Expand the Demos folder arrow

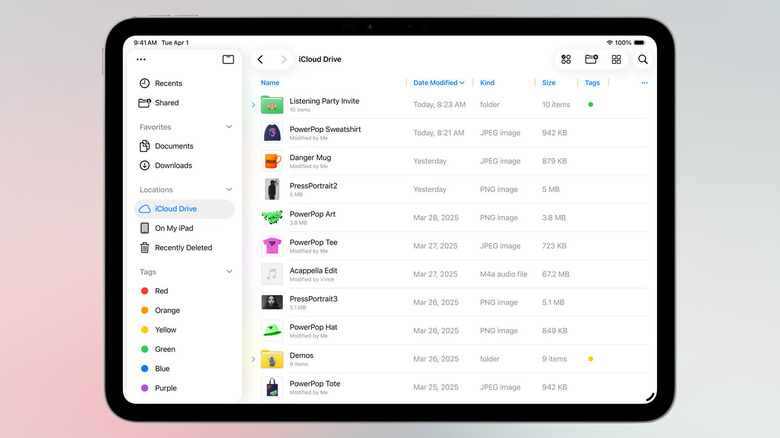(x=253, y=359)
